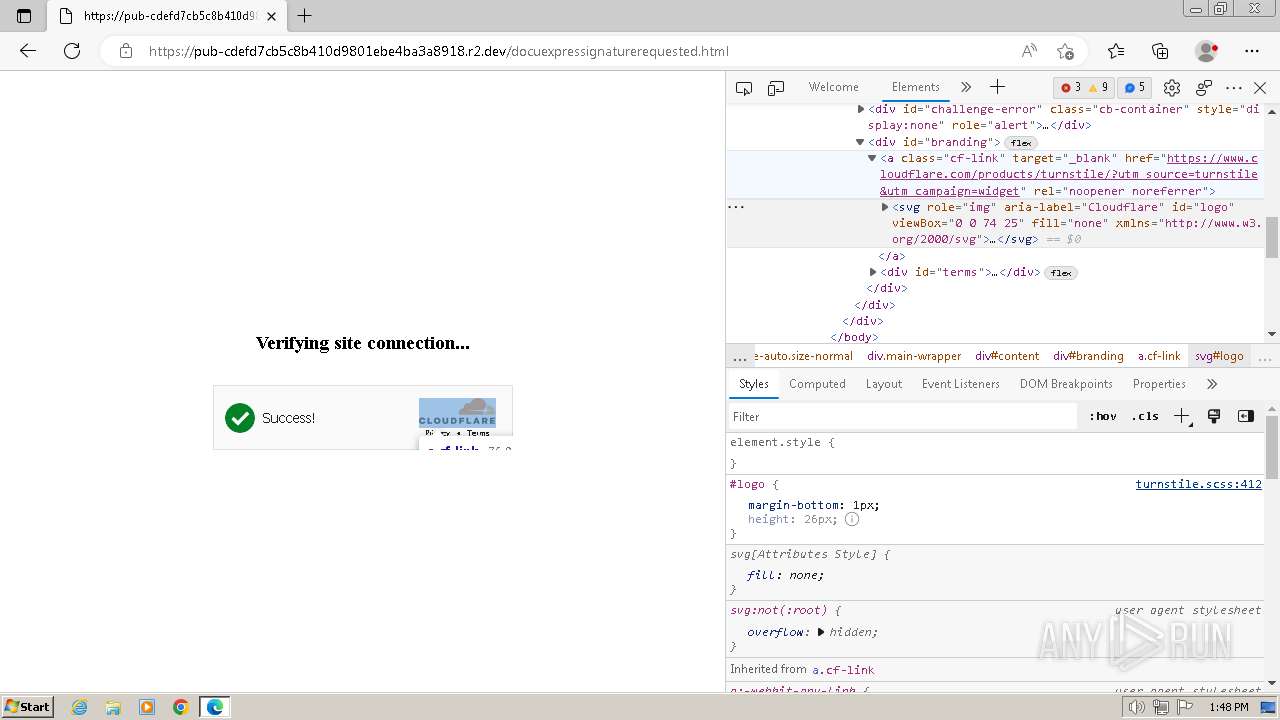Open the Windows Start menu

[x=27, y=707]
